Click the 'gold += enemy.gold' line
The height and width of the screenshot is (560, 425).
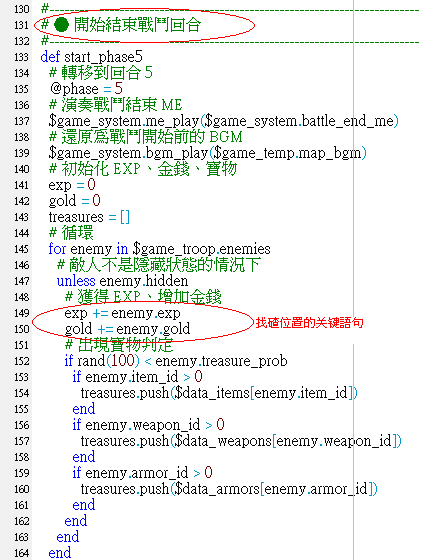[128, 329]
